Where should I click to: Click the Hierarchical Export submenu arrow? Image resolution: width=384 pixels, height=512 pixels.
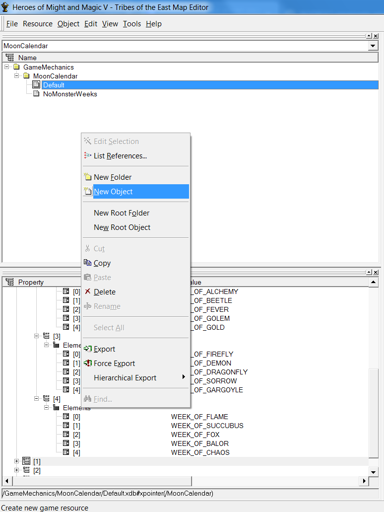point(183,377)
